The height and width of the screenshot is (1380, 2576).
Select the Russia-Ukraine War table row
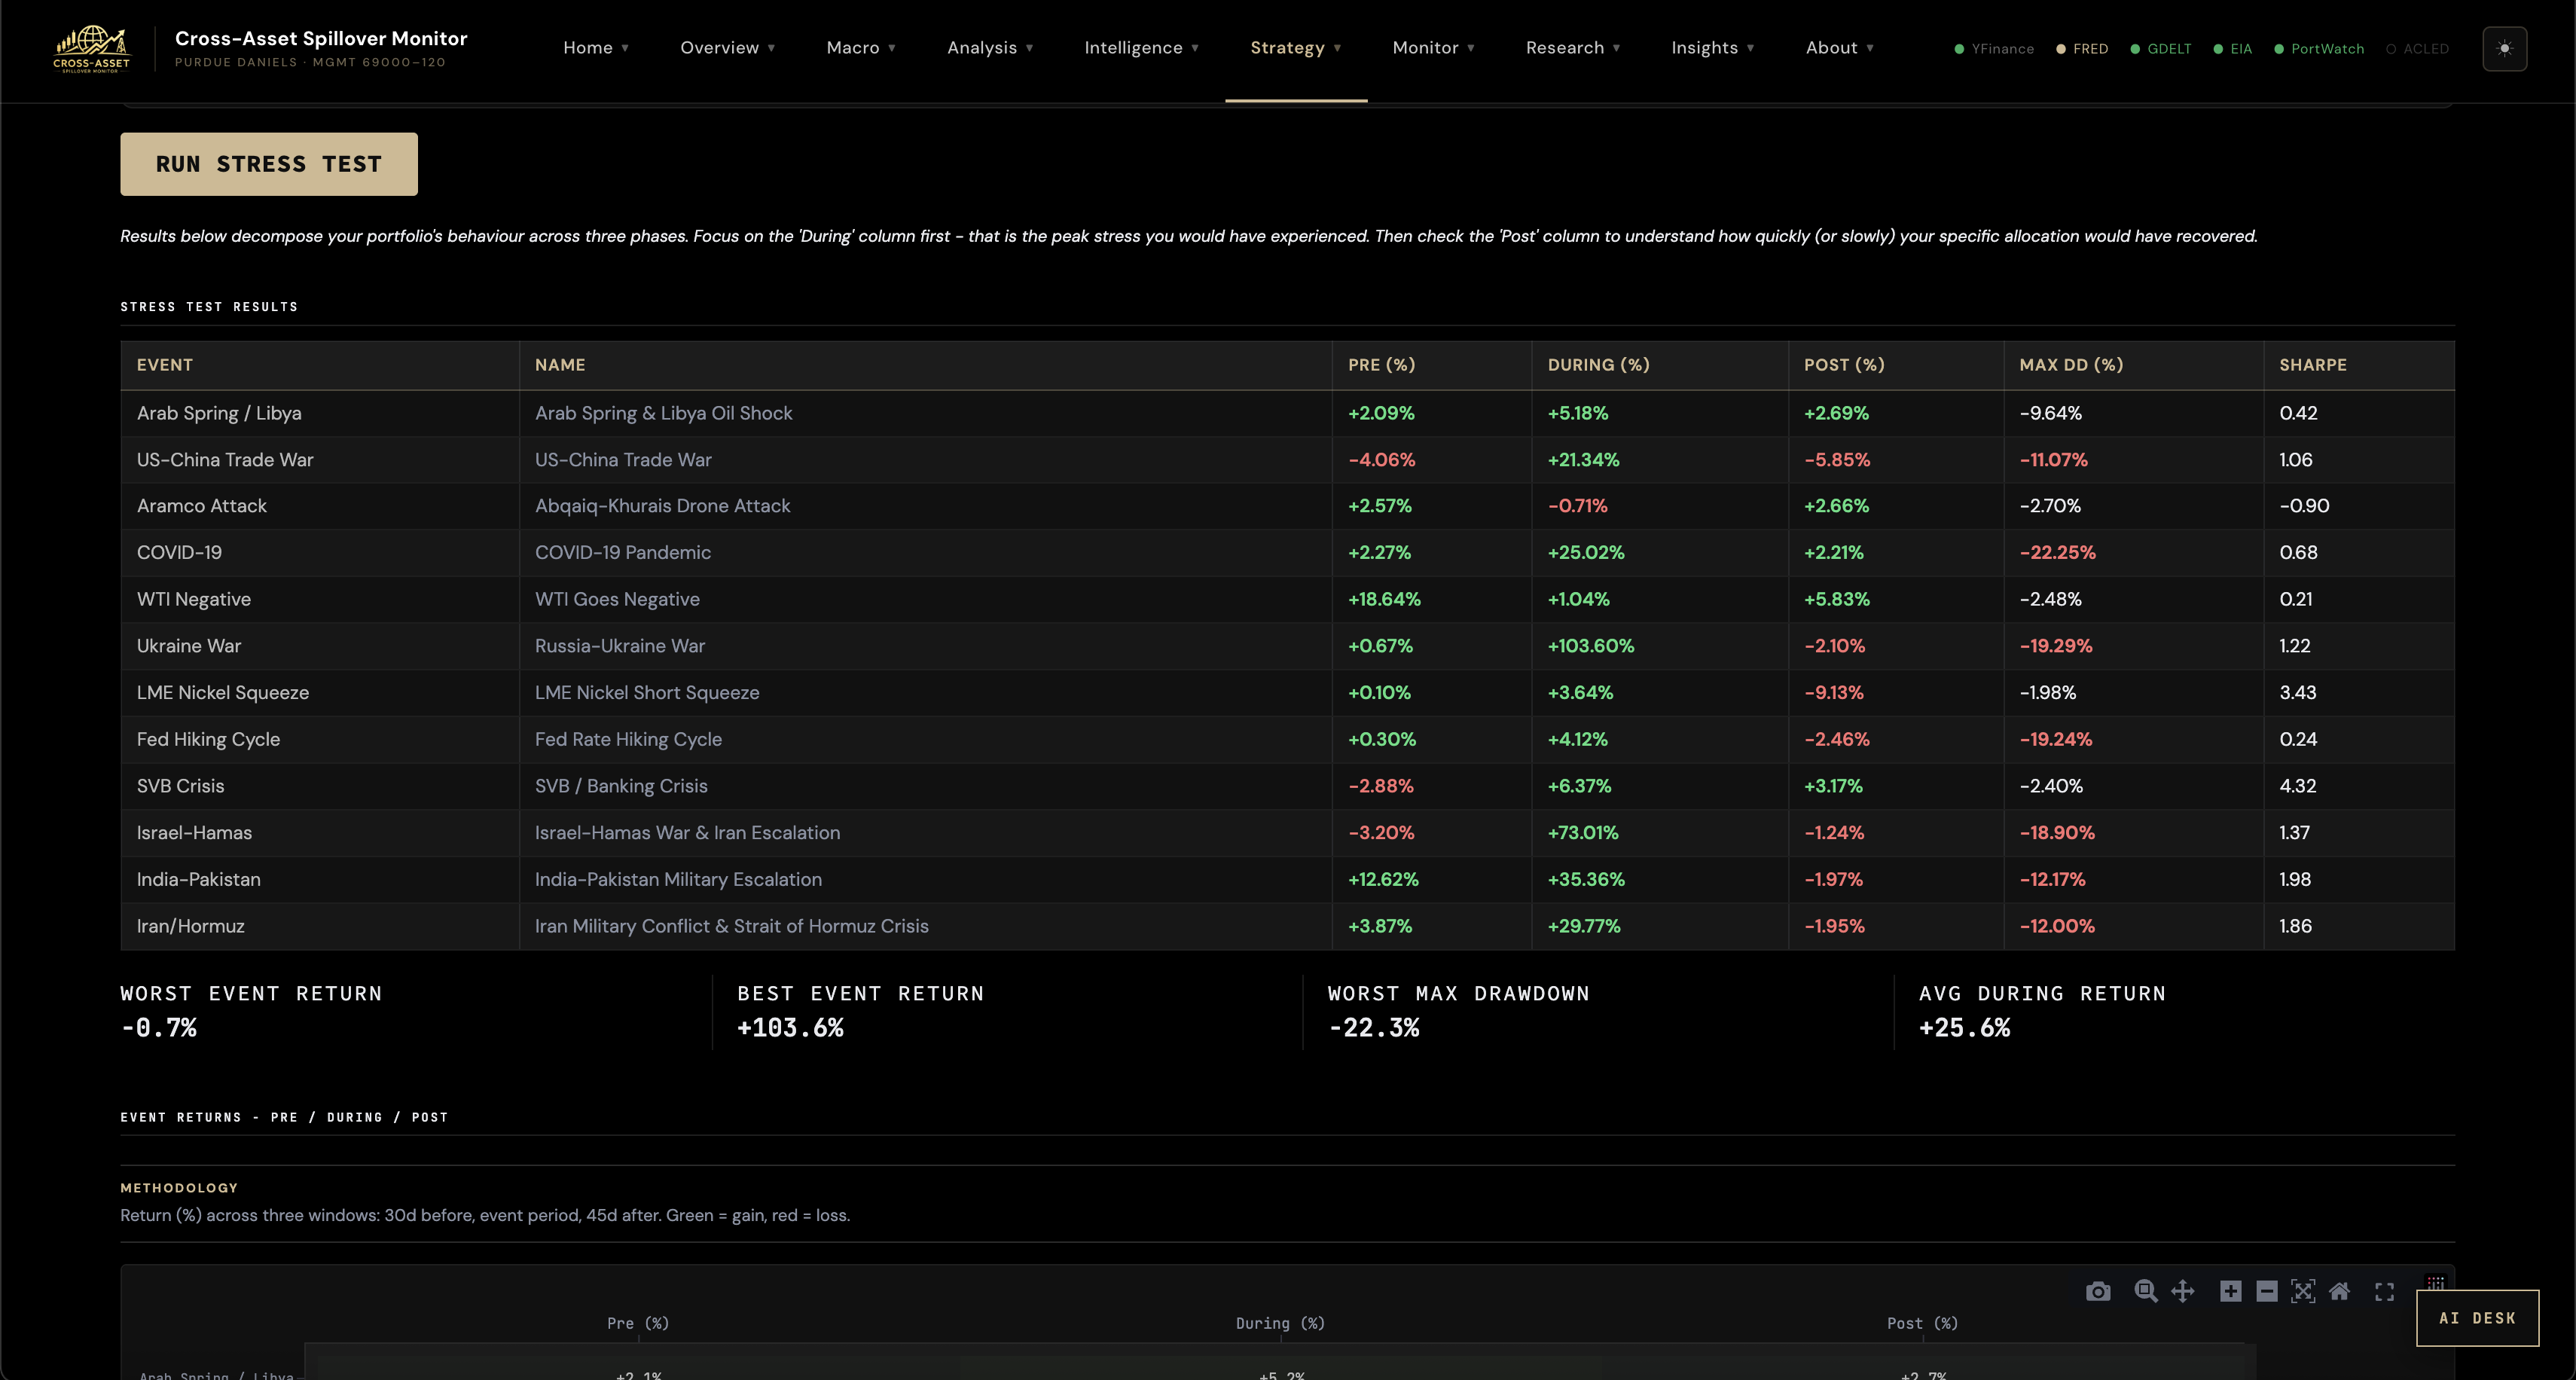click(1287, 646)
